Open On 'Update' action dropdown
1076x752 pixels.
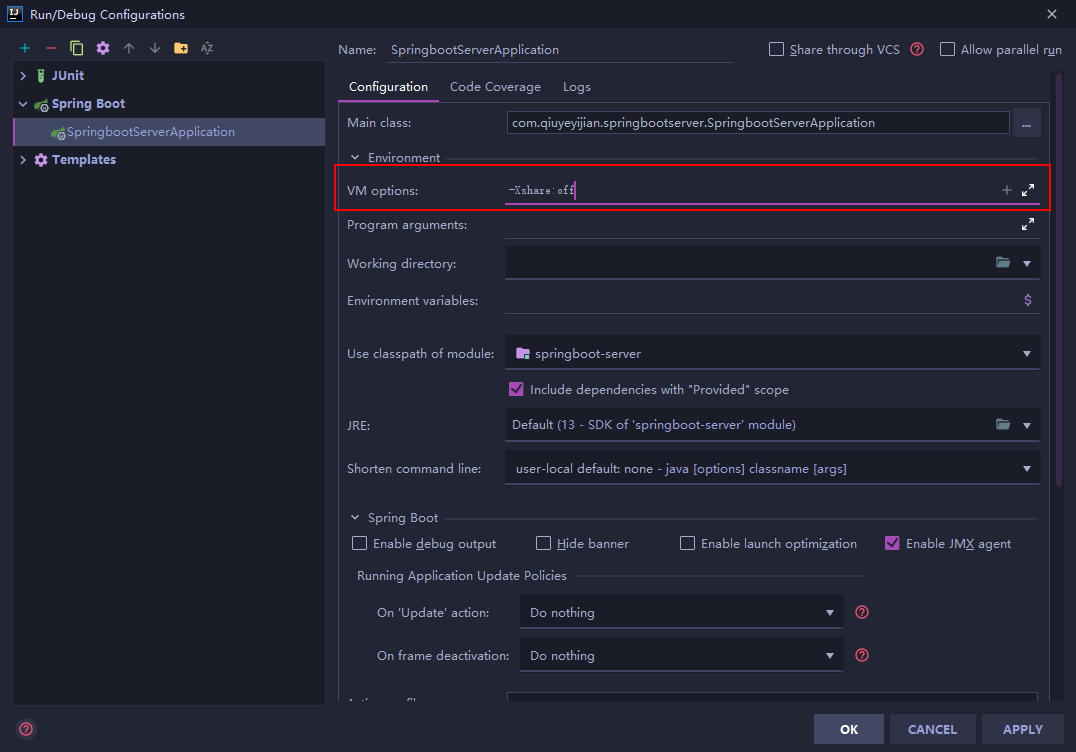tap(830, 613)
